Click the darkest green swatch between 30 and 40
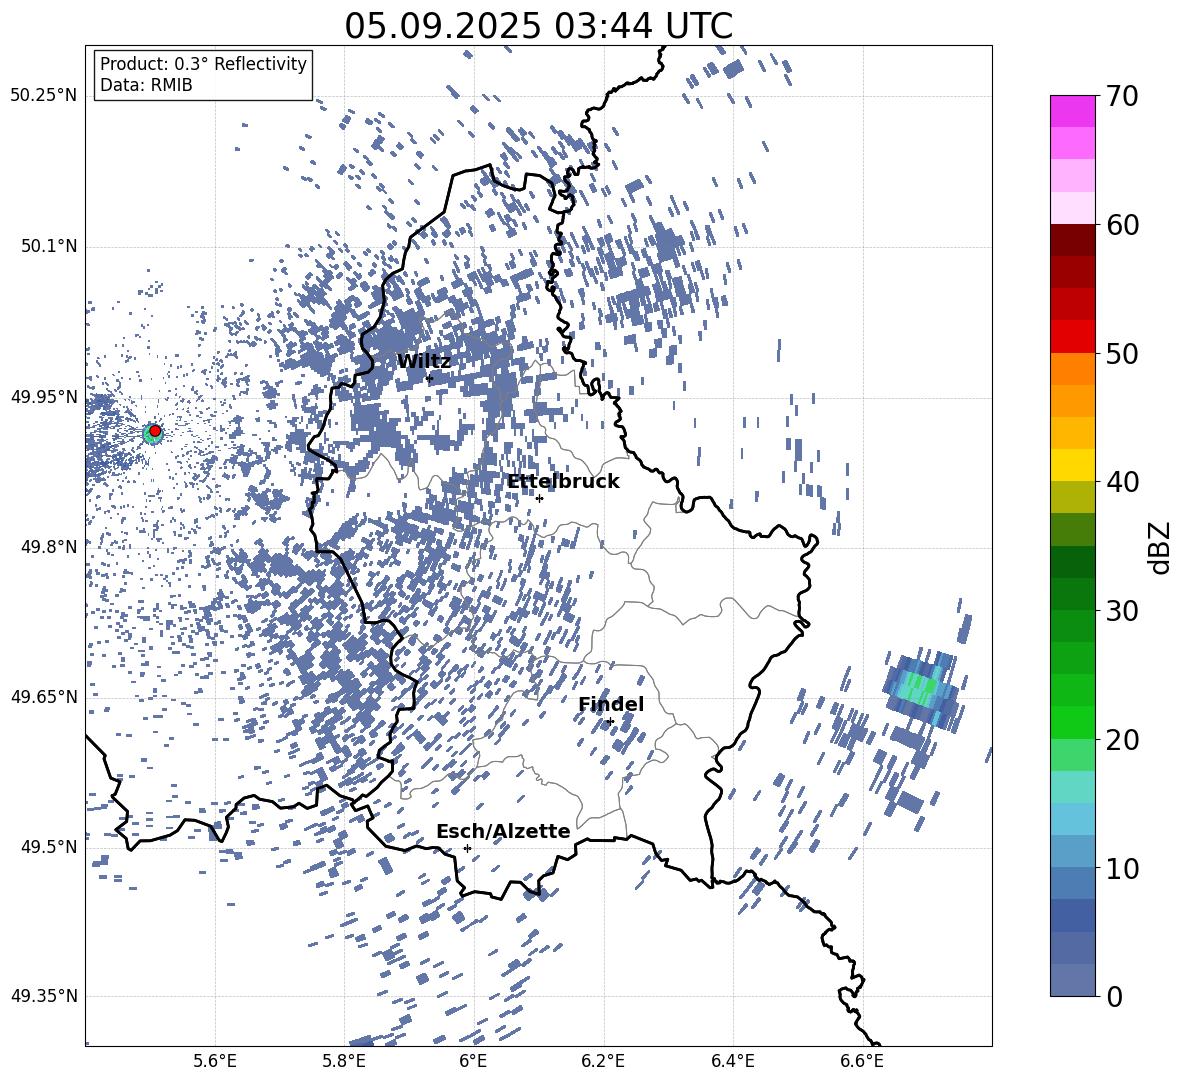 (1072, 562)
